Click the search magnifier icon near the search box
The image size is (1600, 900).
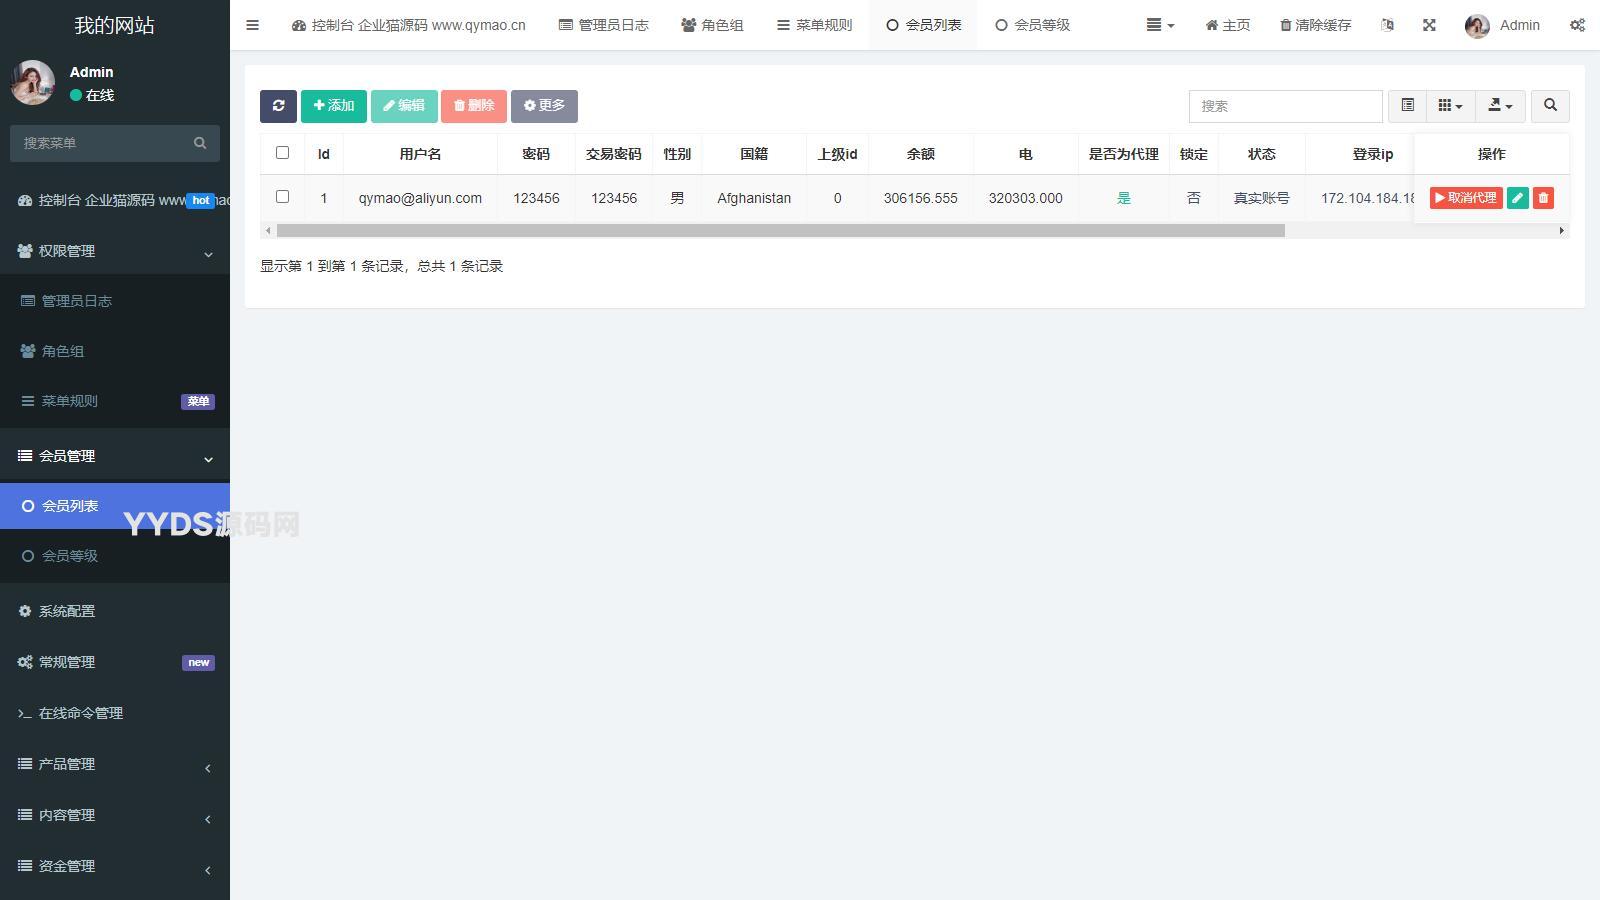1549,106
